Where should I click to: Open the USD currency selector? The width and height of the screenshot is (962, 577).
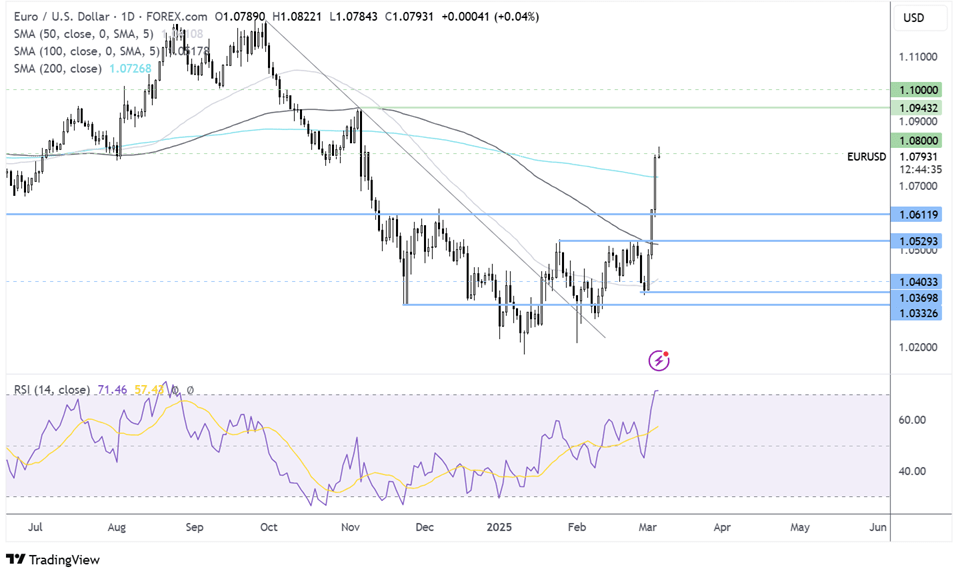click(x=913, y=17)
